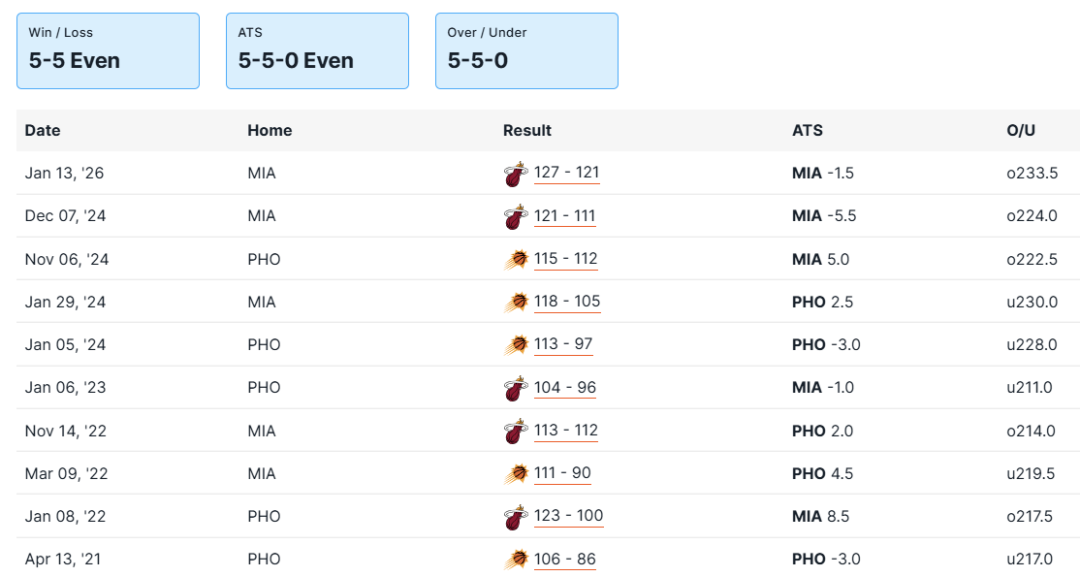
Task: Click the Result column header
Action: (527, 131)
